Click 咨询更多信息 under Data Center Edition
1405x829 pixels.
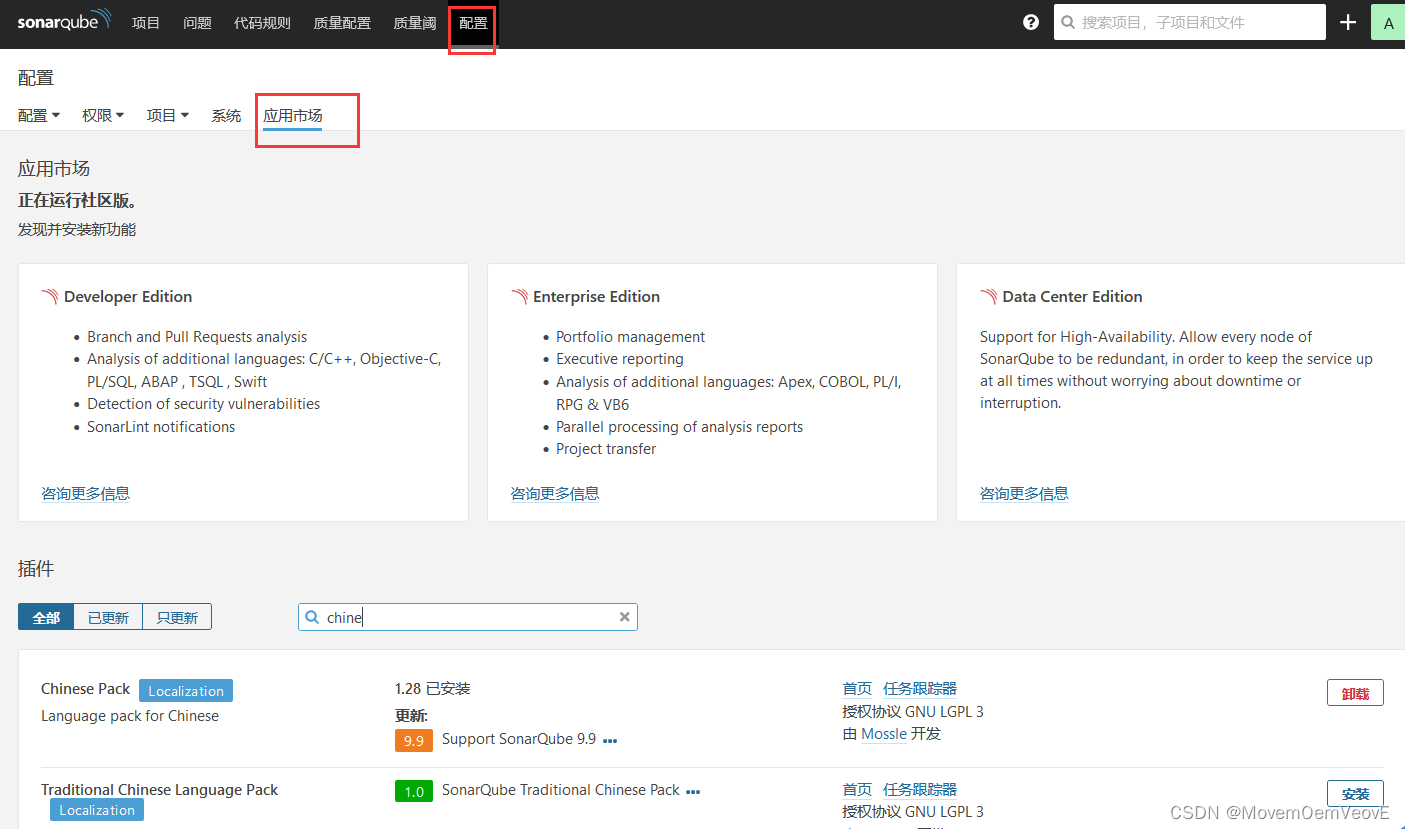pos(1024,493)
